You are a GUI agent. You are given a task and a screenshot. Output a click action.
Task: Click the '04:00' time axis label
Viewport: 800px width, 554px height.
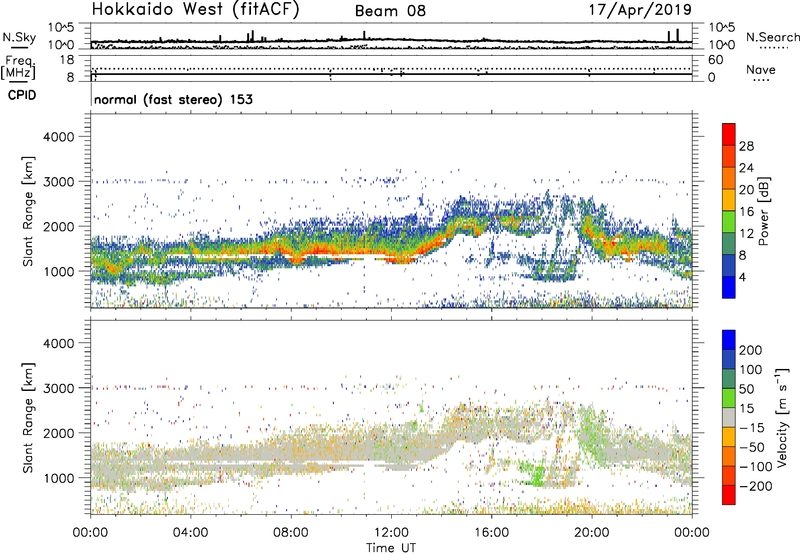point(191,533)
